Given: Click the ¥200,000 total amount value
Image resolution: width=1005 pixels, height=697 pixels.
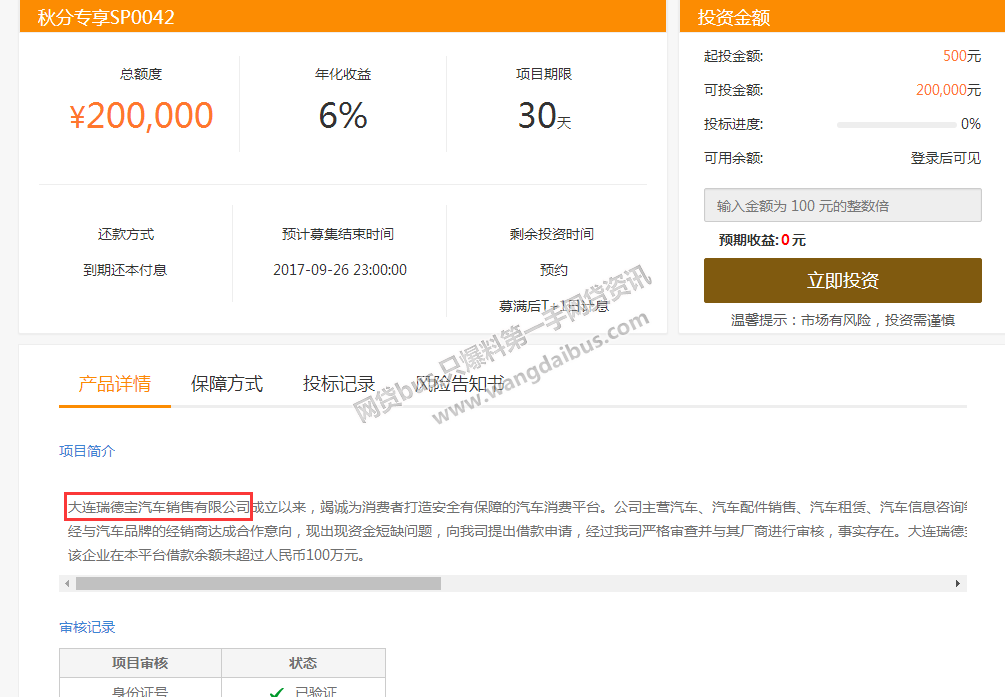Looking at the screenshot, I should [141, 115].
